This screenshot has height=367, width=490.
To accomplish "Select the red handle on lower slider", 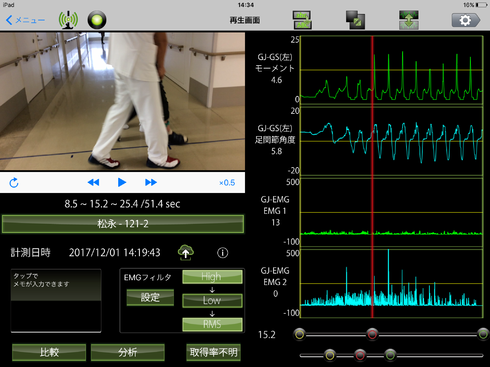I will coord(360,355).
